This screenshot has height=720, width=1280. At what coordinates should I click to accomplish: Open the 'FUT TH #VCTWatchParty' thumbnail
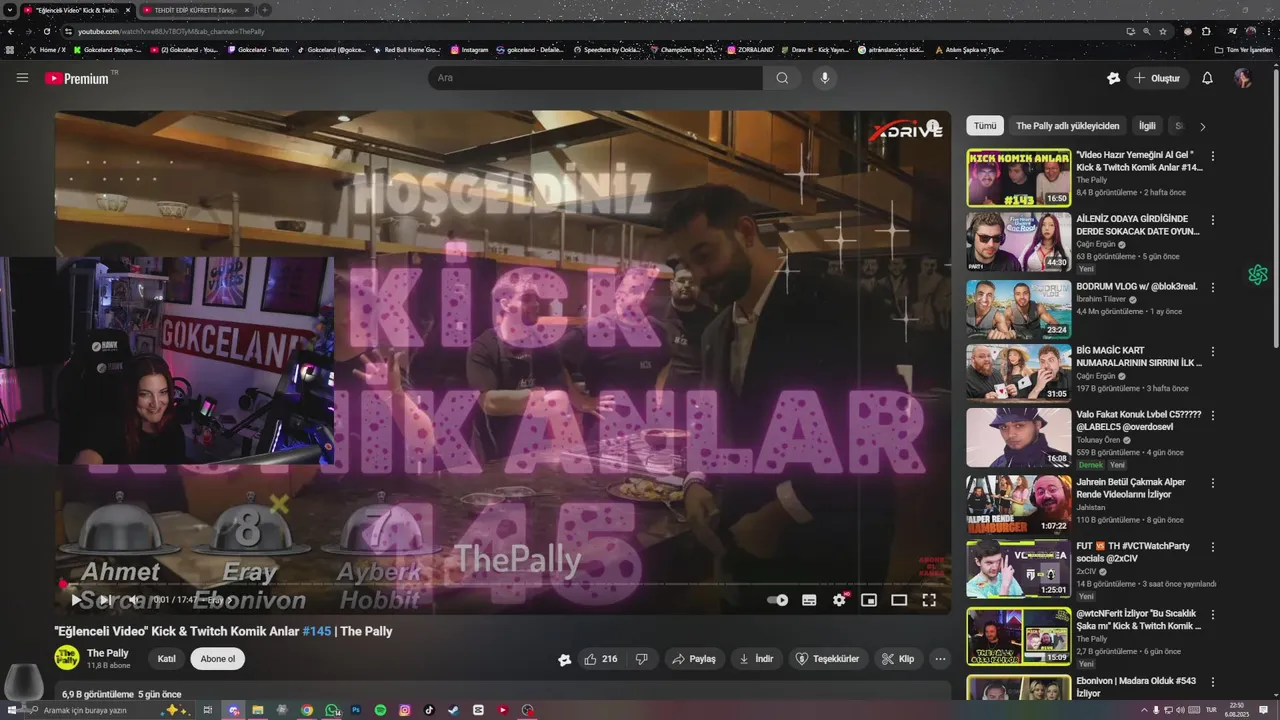pyautogui.click(x=1018, y=569)
